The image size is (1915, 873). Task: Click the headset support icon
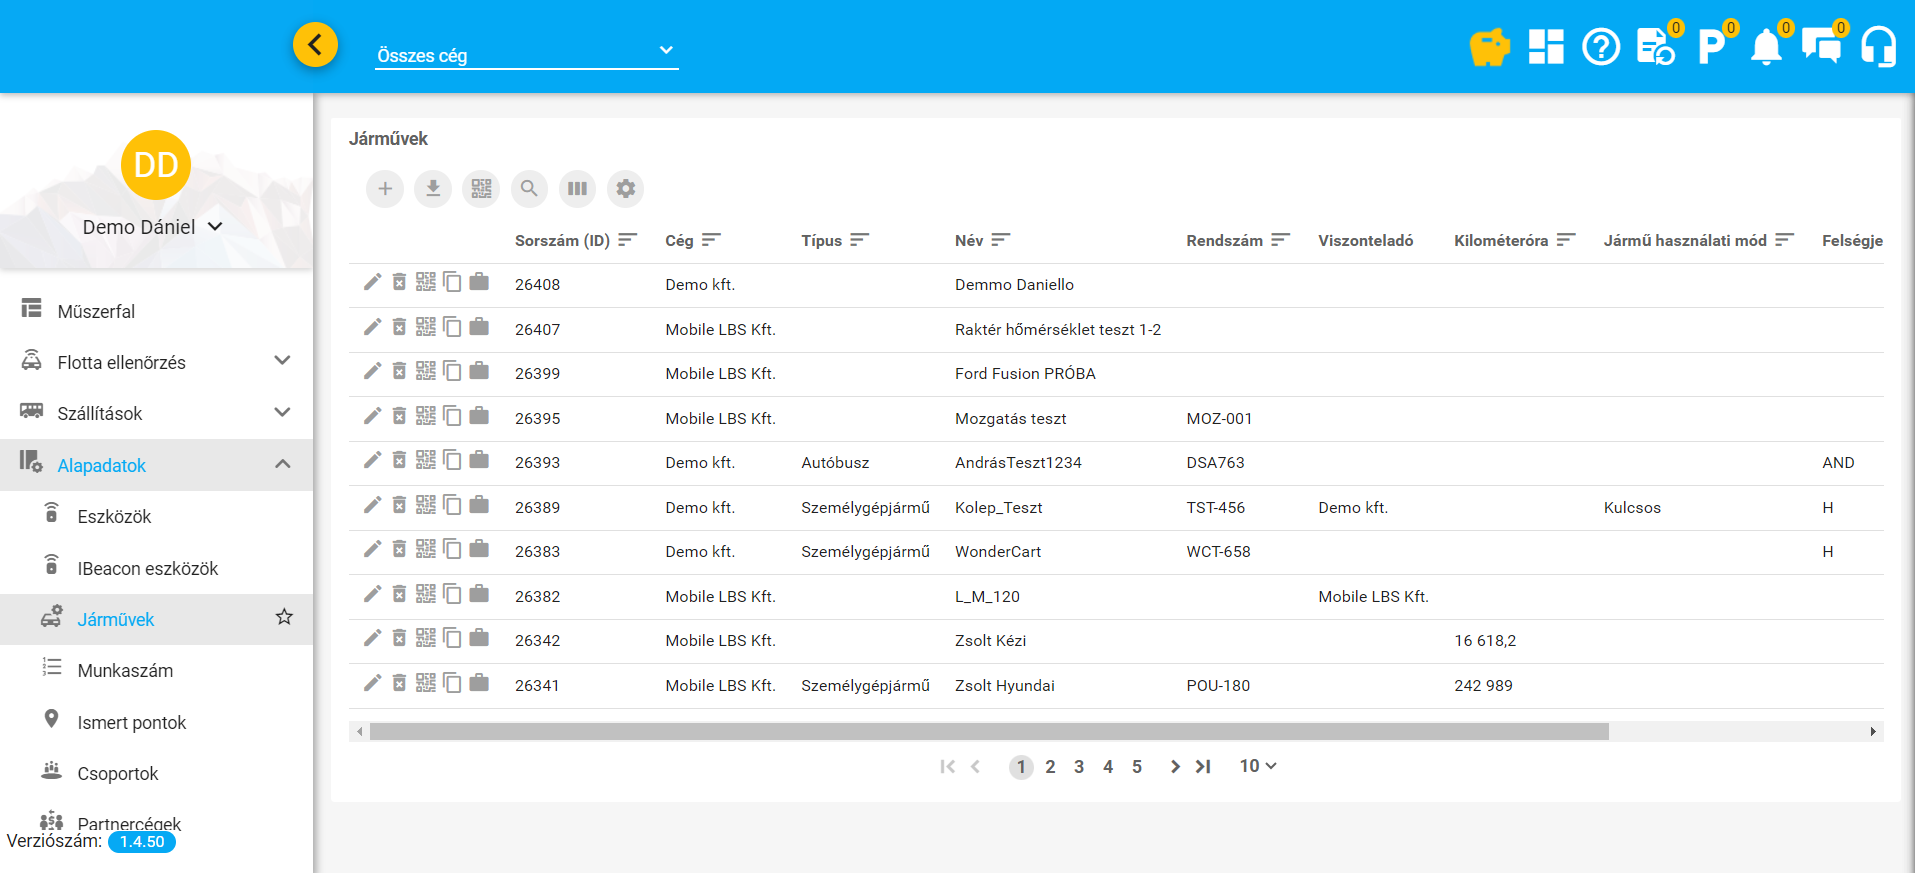[x=1878, y=47]
